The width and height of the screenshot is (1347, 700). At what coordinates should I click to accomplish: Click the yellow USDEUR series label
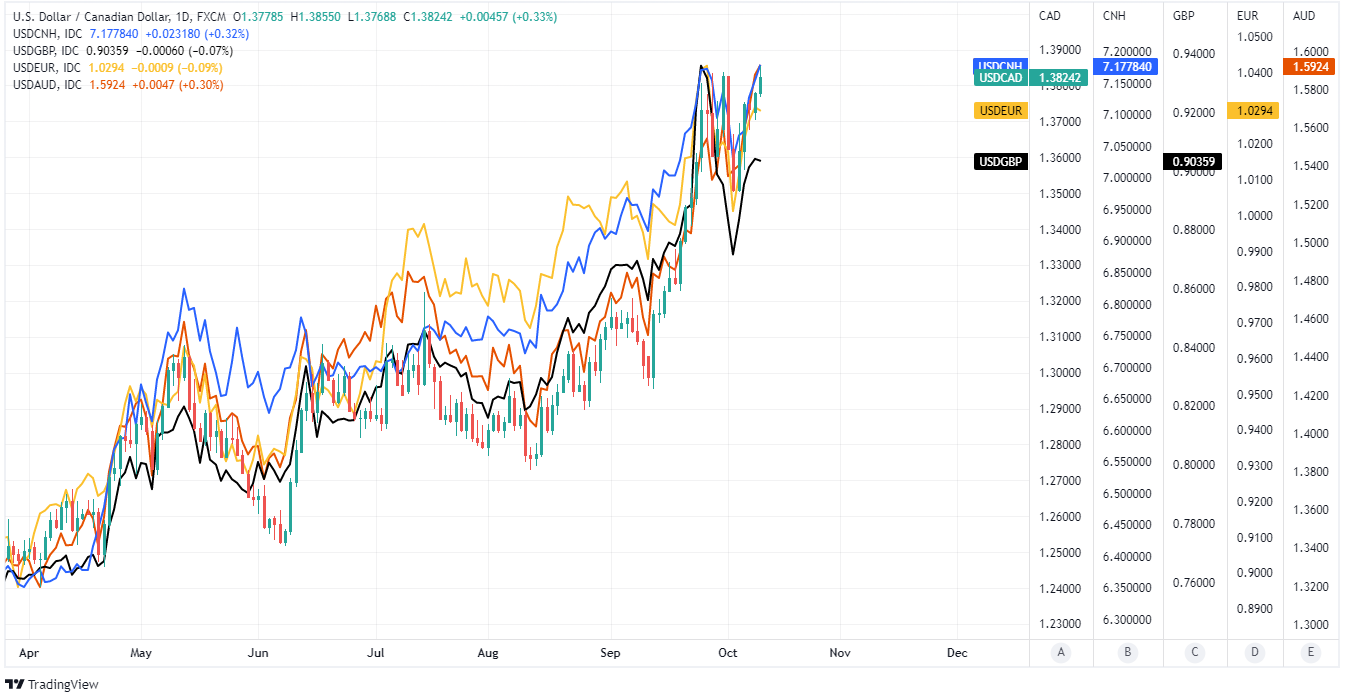click(x=1001, y=110)
